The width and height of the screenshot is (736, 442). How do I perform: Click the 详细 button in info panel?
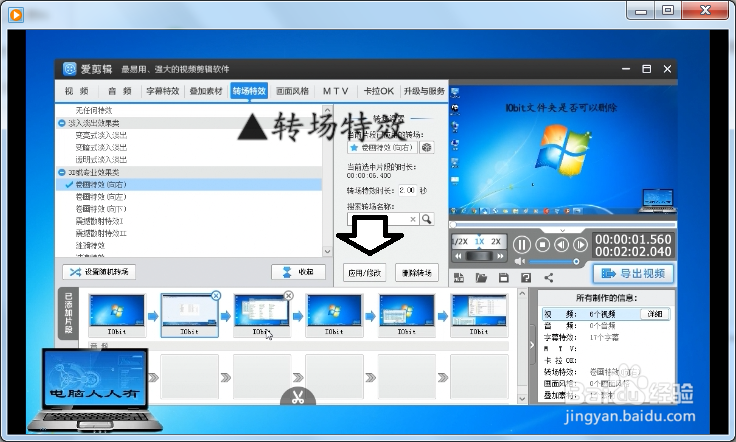coord(655,314)
